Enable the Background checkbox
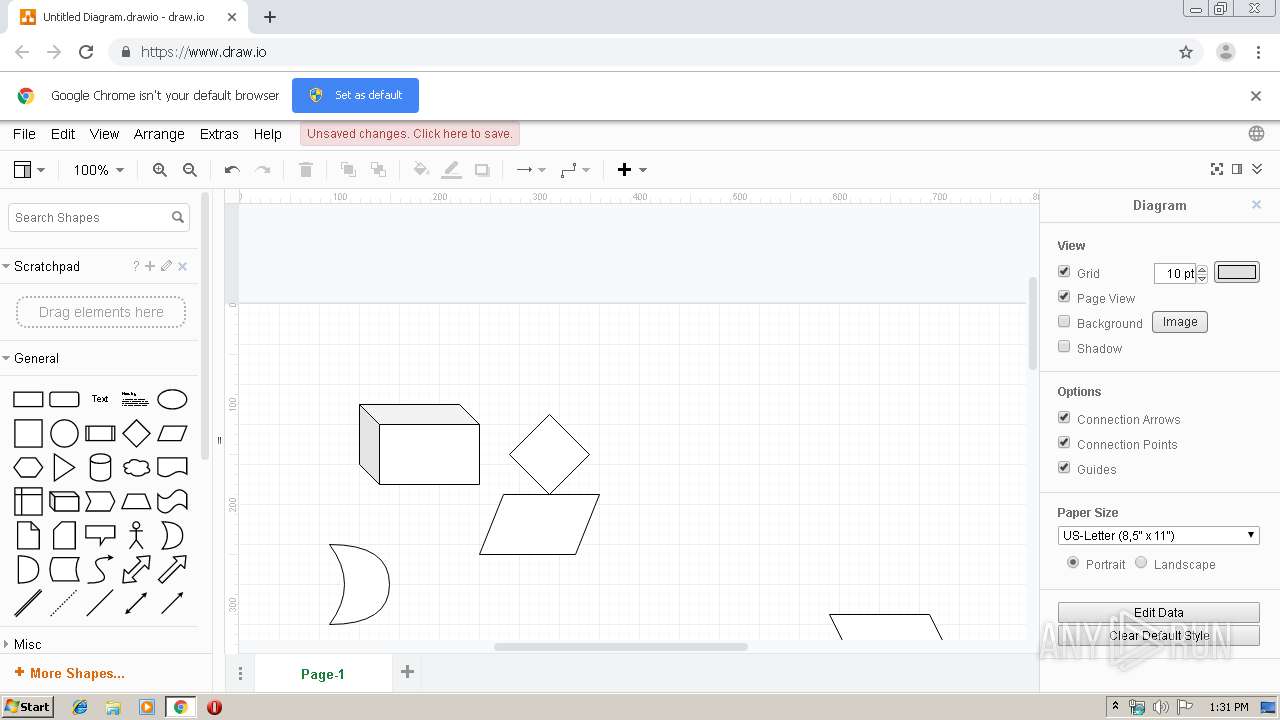This screenshot has height=720, width=1280. coord(1064,322)
